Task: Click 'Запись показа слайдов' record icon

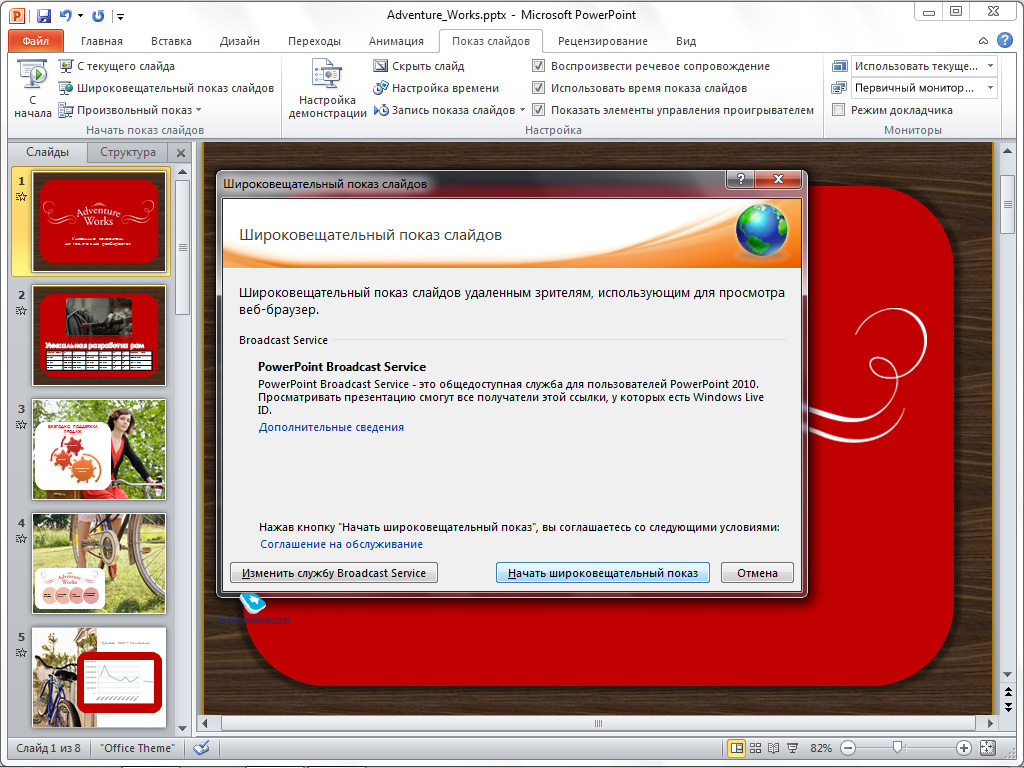Action: click(381, 110)
